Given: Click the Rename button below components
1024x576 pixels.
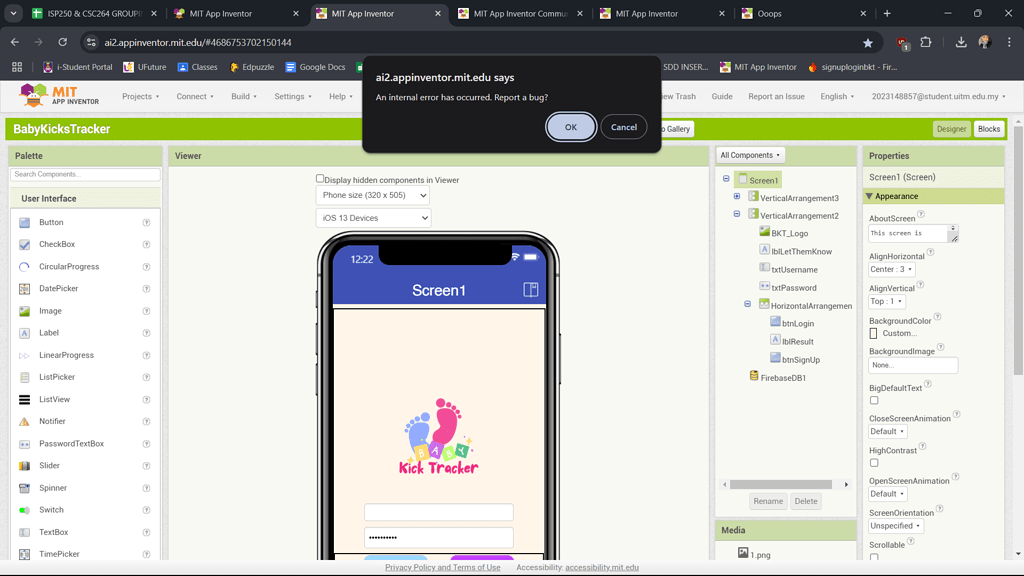Looking at the screenshot, I should tap(768, 501).
